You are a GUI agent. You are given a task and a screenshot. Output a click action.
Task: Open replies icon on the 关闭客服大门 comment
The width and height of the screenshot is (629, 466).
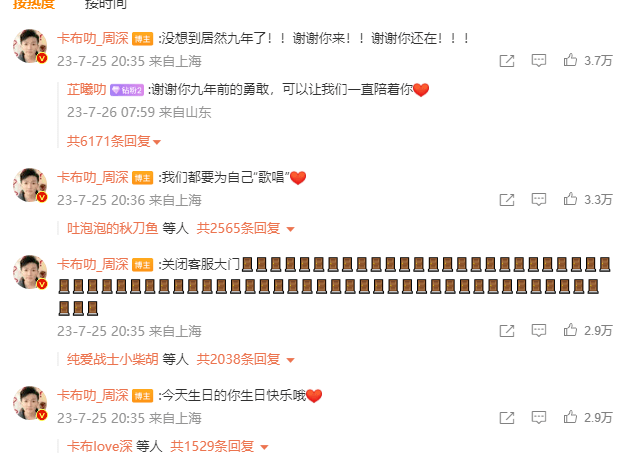[x=538, y=330]
